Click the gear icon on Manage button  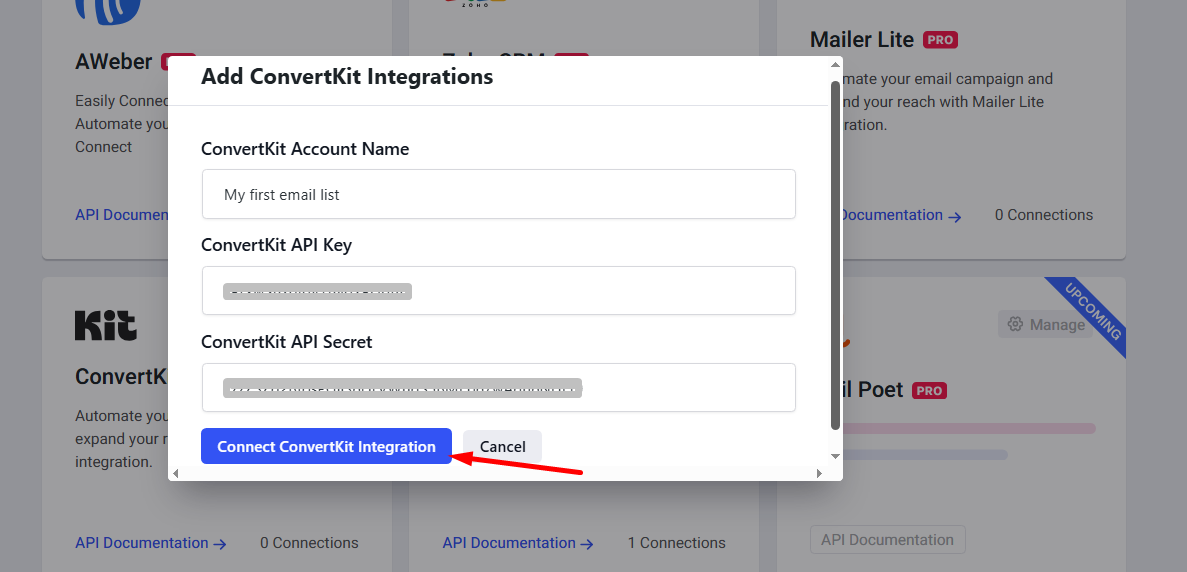[1015, 324]
